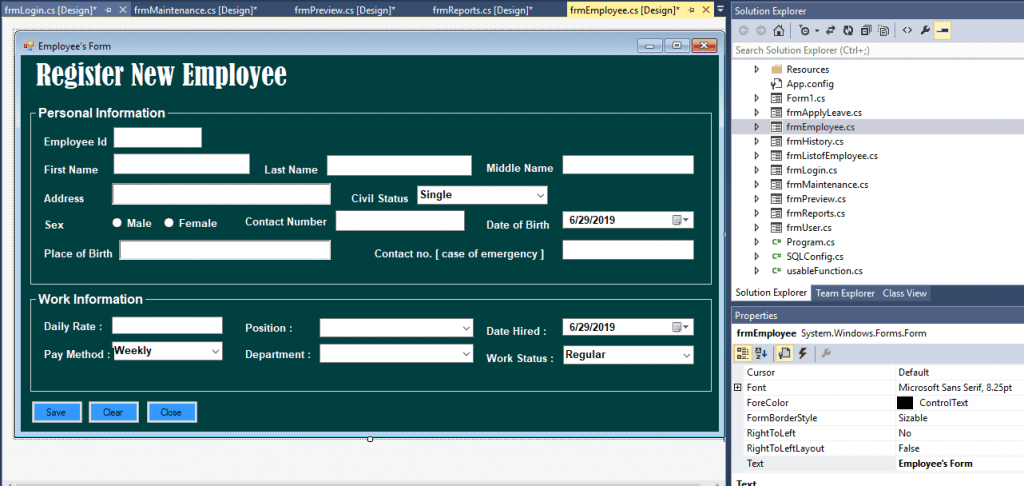
Task: Toggle Show All Files icon
Action: click(884, 31)
